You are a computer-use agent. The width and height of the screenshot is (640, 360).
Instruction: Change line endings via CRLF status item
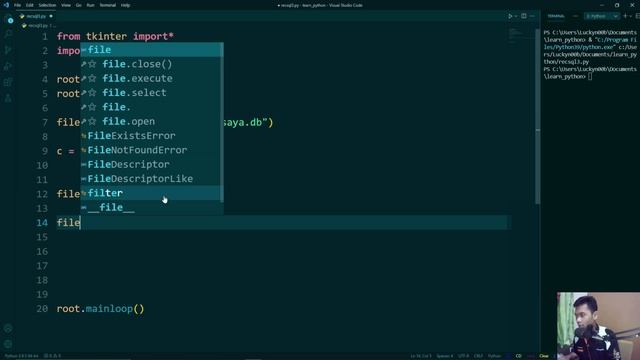click(x=478, y=356)
